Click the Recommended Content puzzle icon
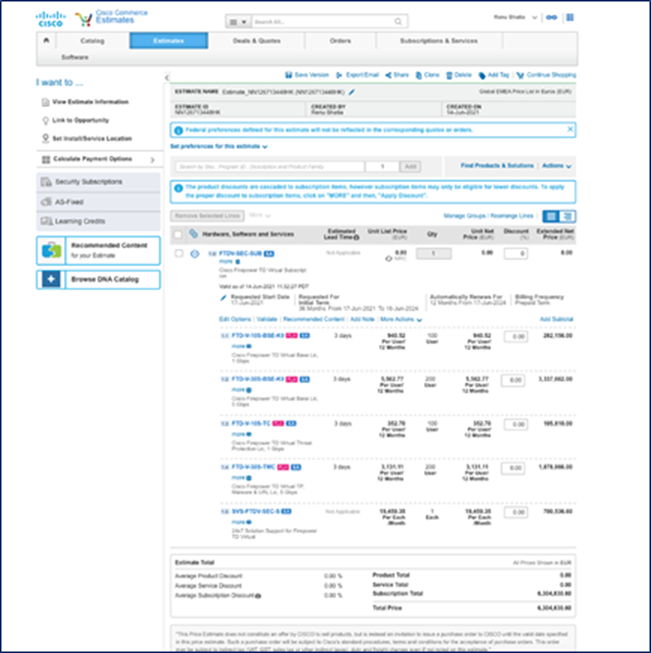This screenshot has height=653, width=651. (51, 251)
